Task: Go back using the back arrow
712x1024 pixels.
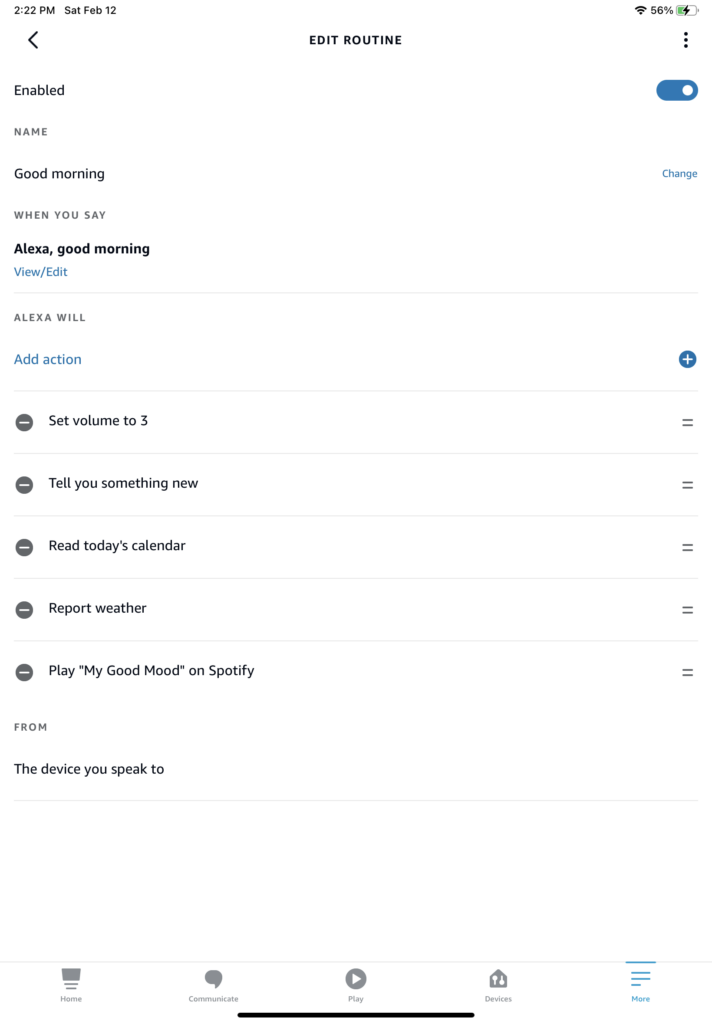Action: (33, 40)
